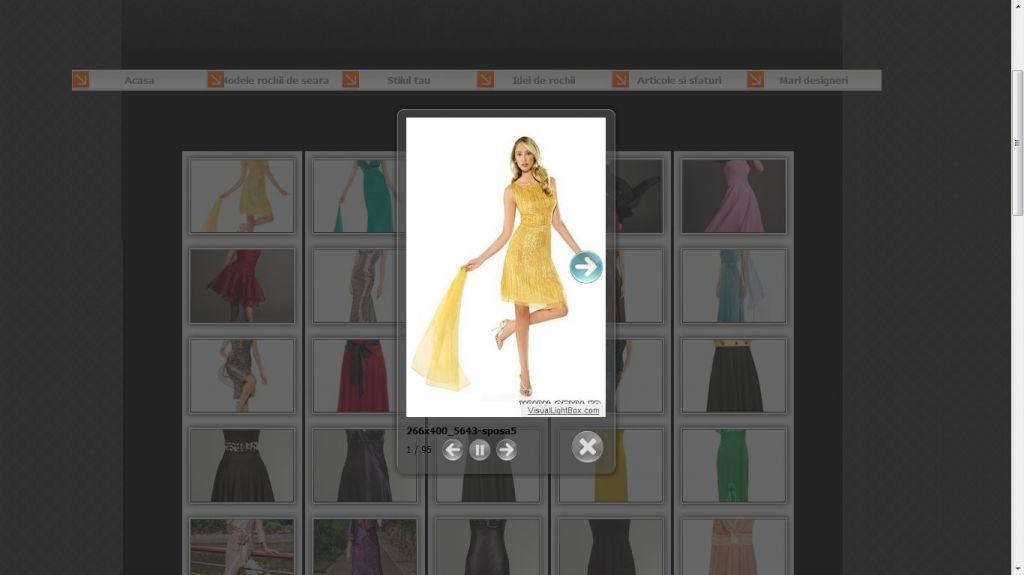Pause the lightbox slideshow
1024x575 pixels.
[x=480, y=450]
